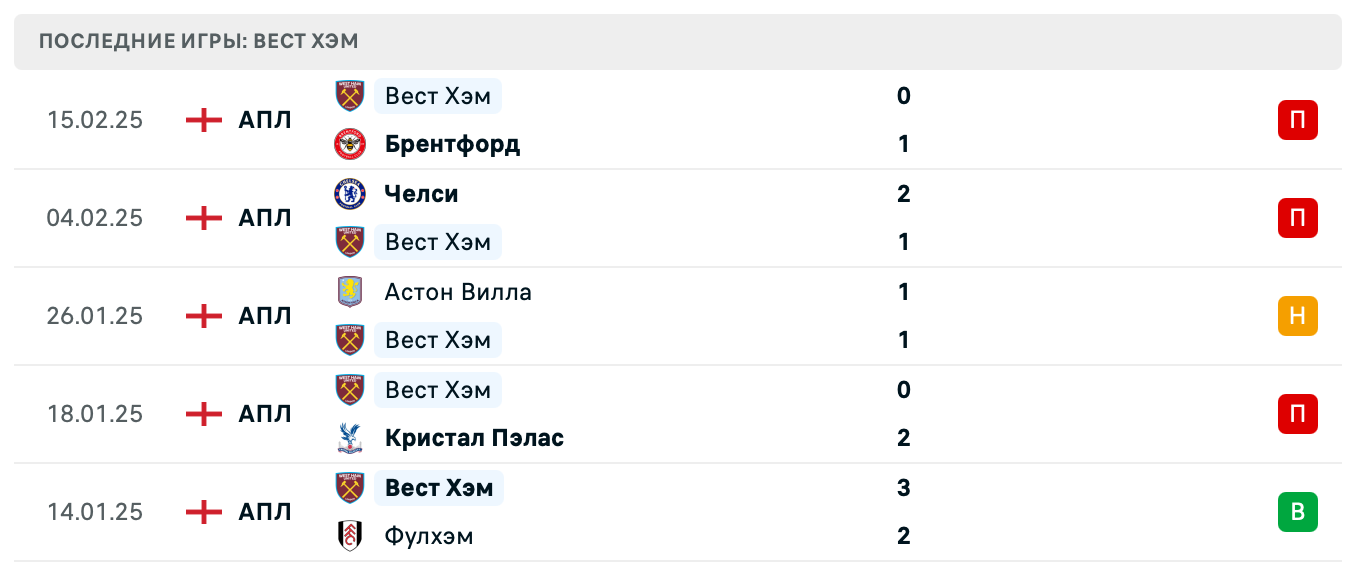Click the red П badge for the Челси defeat
Viewport: 1358px width, 580px height.
(1298, 218)
